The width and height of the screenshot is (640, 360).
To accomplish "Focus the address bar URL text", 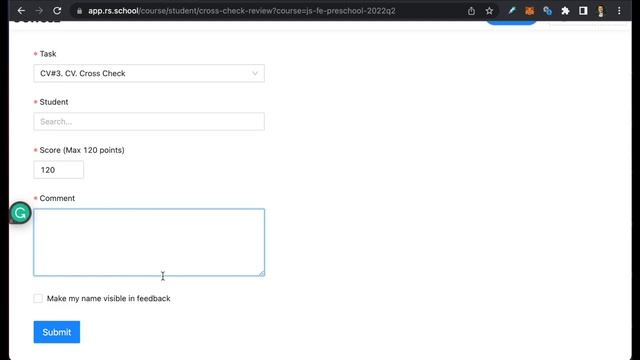I will click(242, 11).
